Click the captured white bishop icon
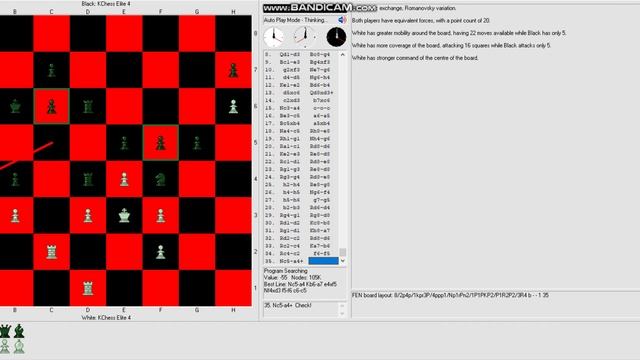Screen dimensions: 640x360 (x=19, y=347)
